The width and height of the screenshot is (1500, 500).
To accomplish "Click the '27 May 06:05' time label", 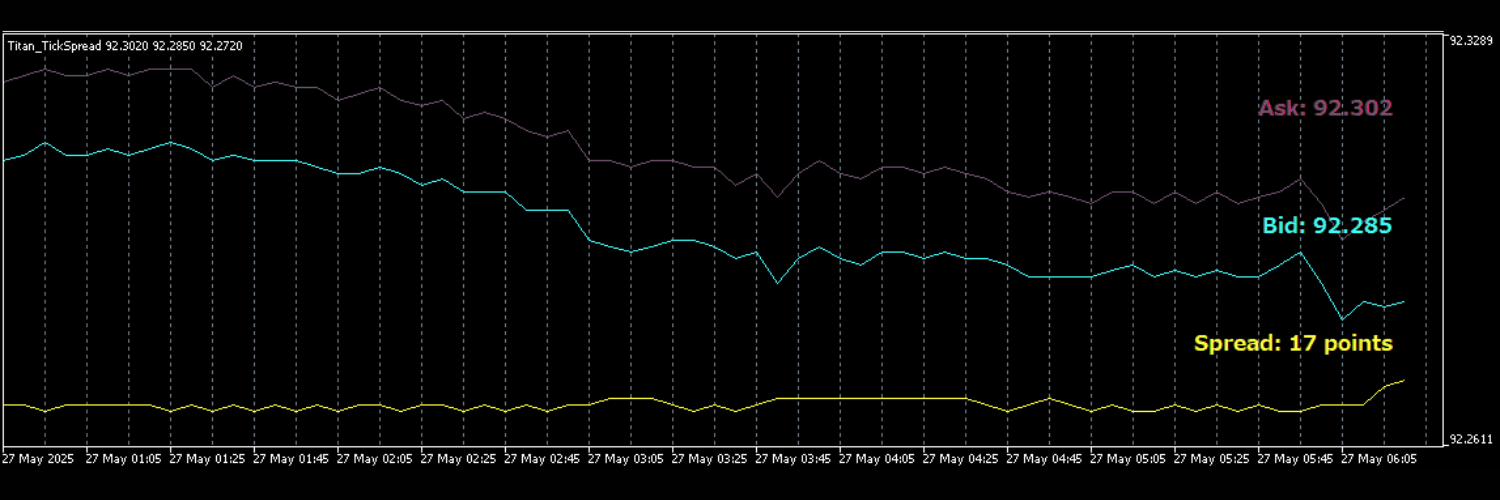I will (x=1381, y=459).
